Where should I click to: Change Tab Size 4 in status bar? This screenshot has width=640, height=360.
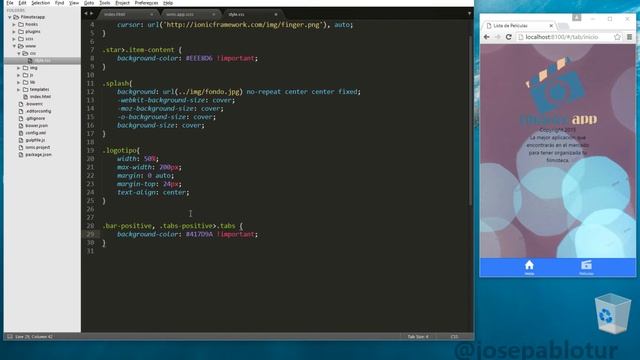(x=418, y=337)
